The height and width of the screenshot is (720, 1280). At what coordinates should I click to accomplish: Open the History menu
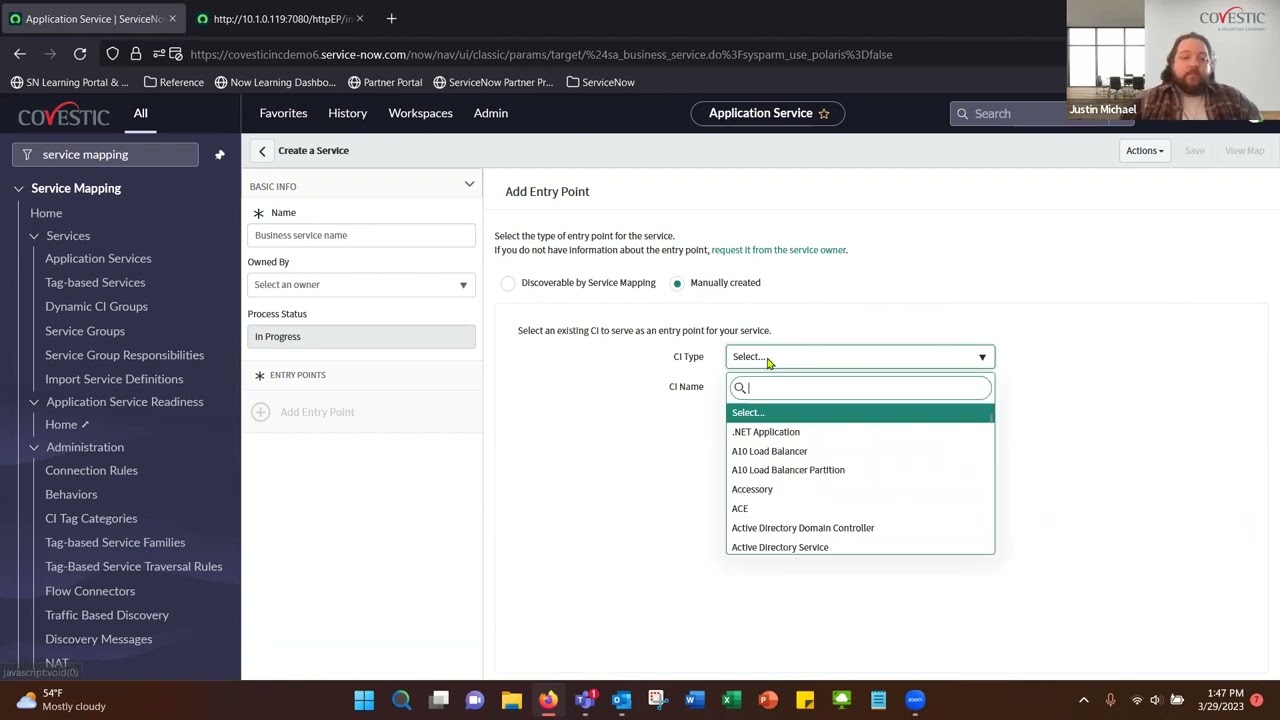click(347, 113)
